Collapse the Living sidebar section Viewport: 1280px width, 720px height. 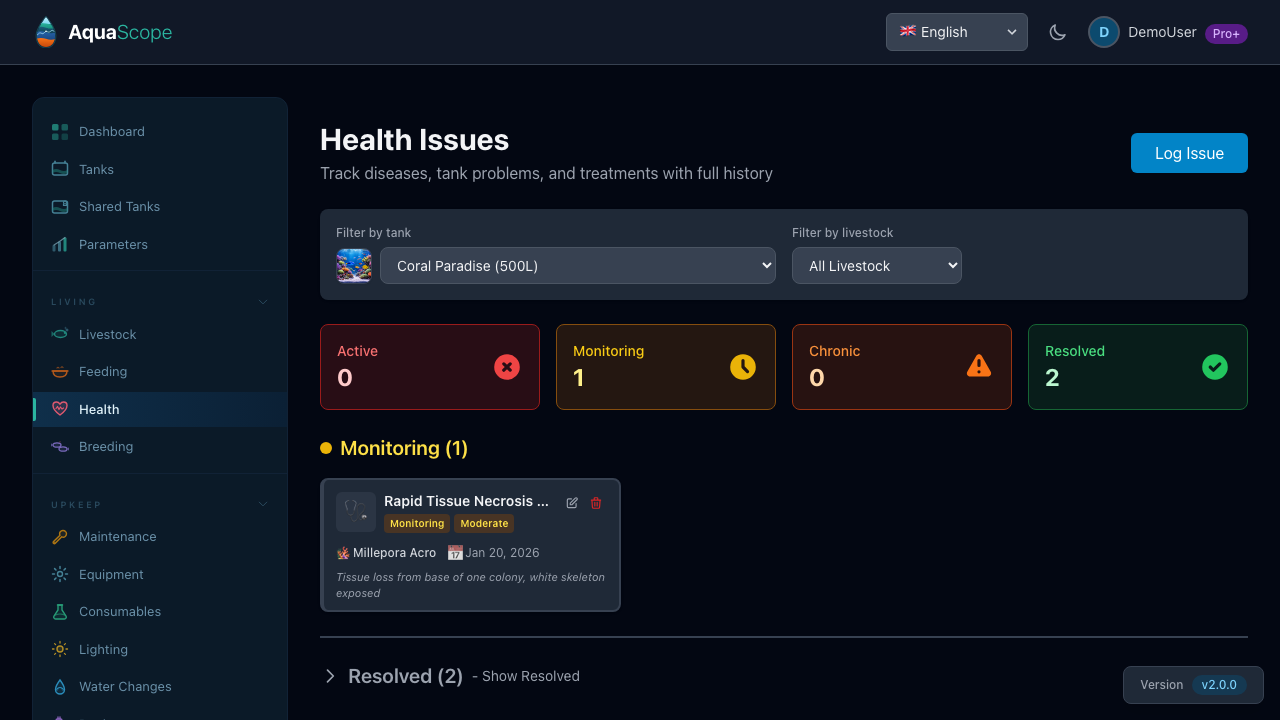point(263,302)
